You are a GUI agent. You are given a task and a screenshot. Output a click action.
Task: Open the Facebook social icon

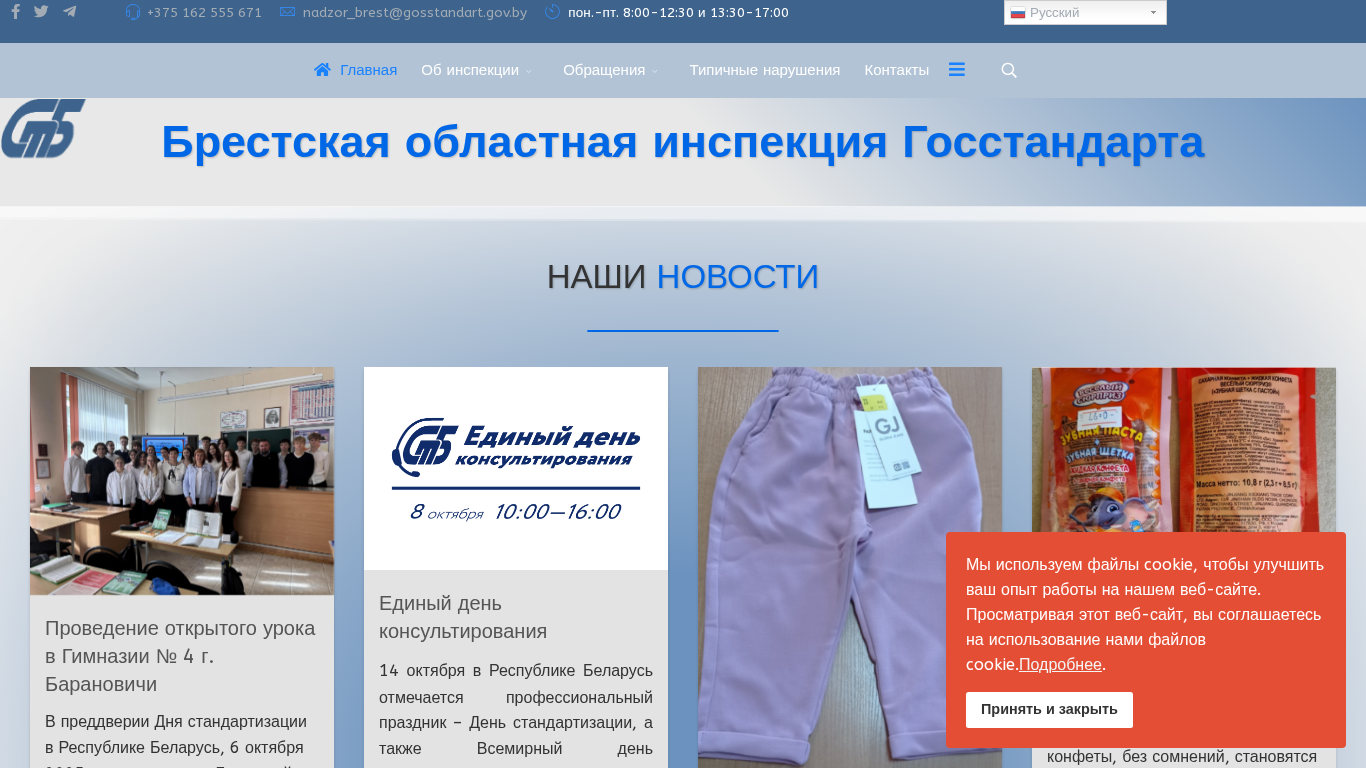[x=15, y=12]
